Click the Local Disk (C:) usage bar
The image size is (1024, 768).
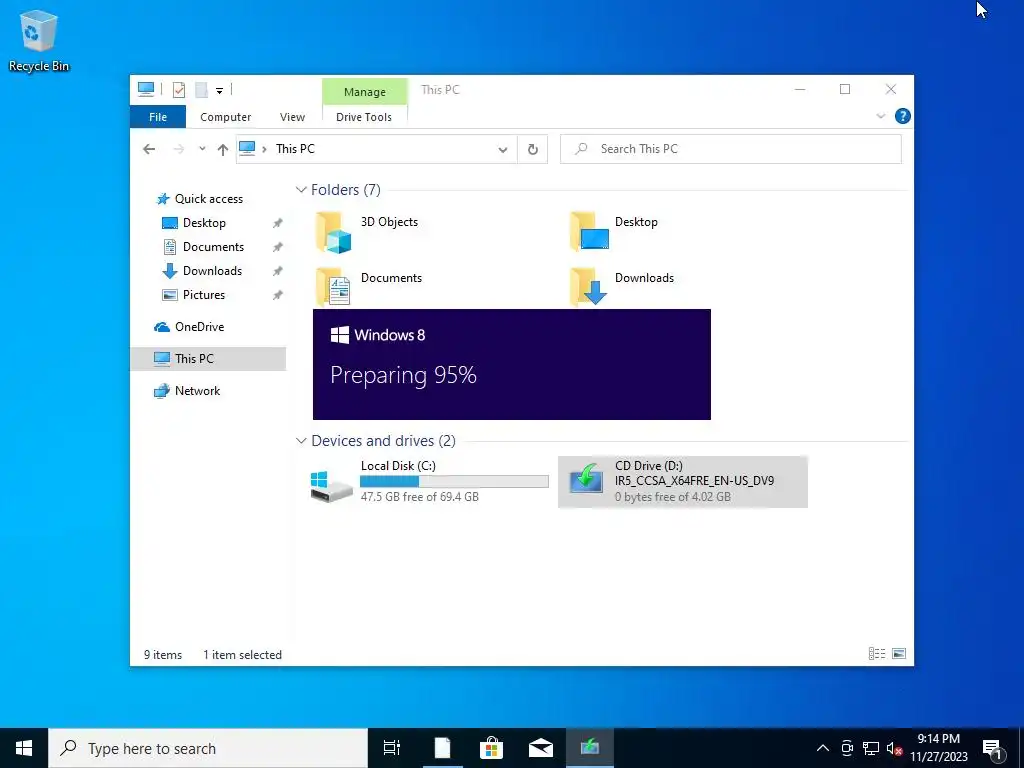click(x=454, y=481)
